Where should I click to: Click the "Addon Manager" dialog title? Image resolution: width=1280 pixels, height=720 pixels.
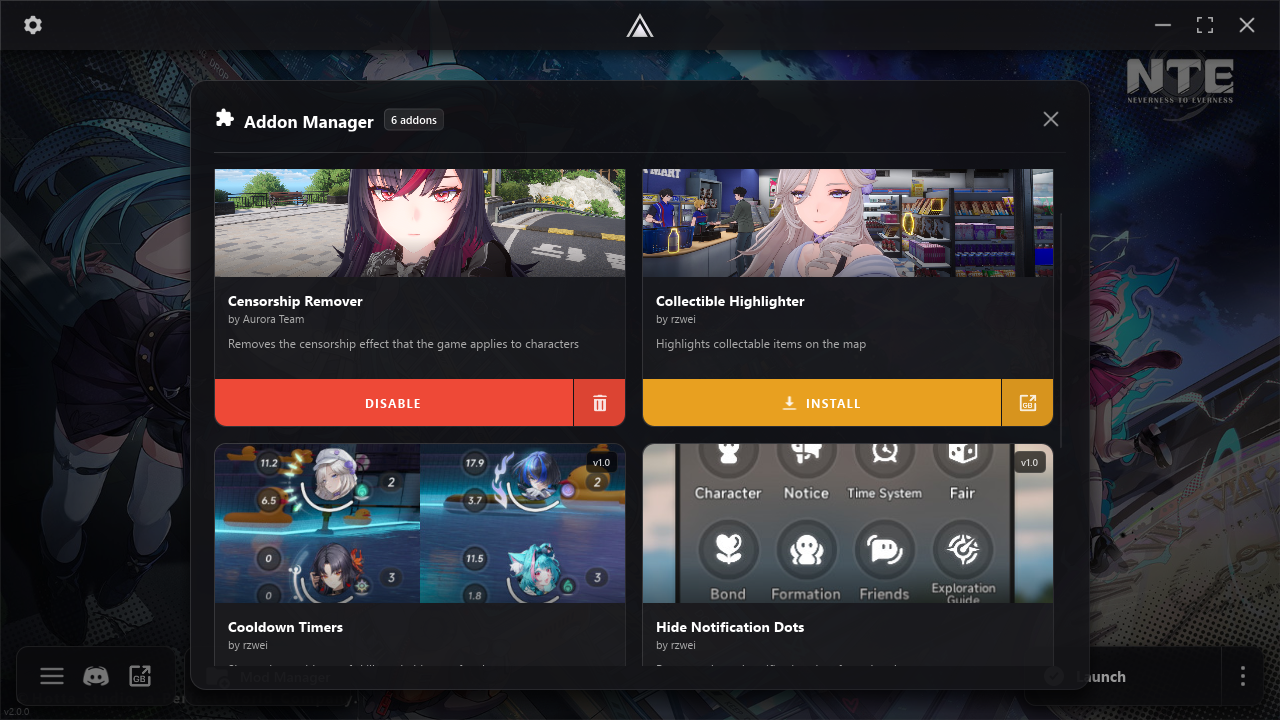click(309, 122)
